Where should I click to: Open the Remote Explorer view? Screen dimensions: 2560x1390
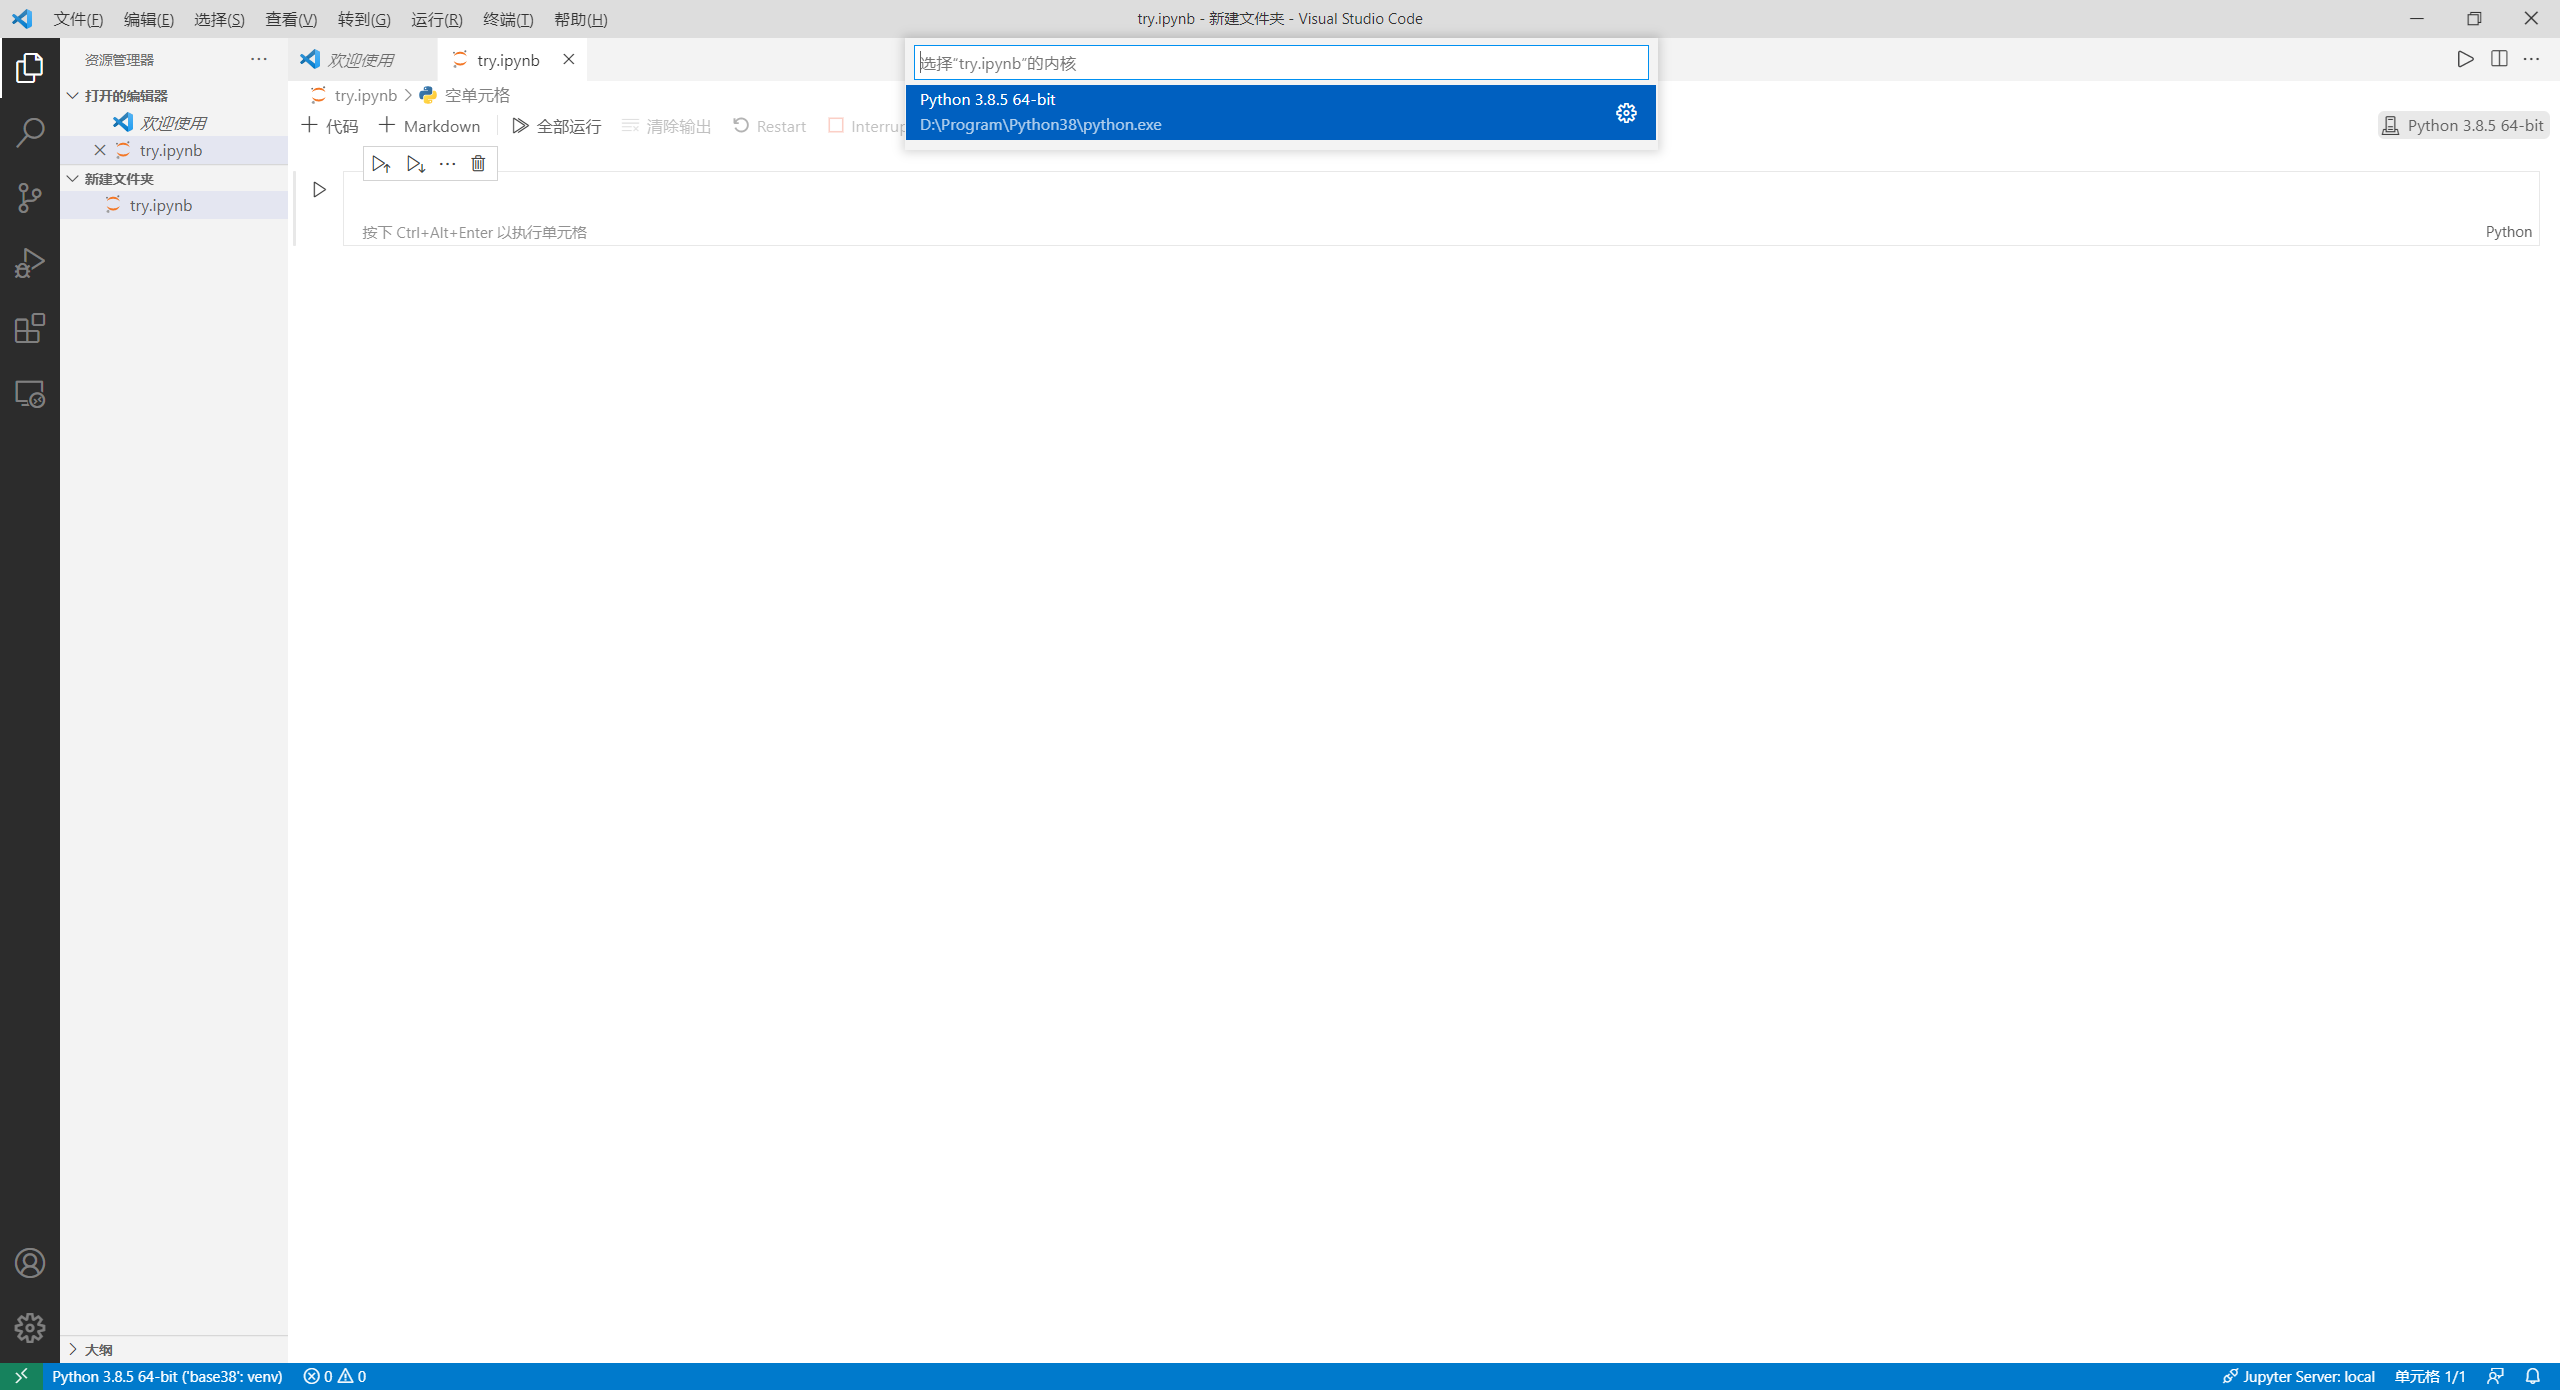coord(30,394)
